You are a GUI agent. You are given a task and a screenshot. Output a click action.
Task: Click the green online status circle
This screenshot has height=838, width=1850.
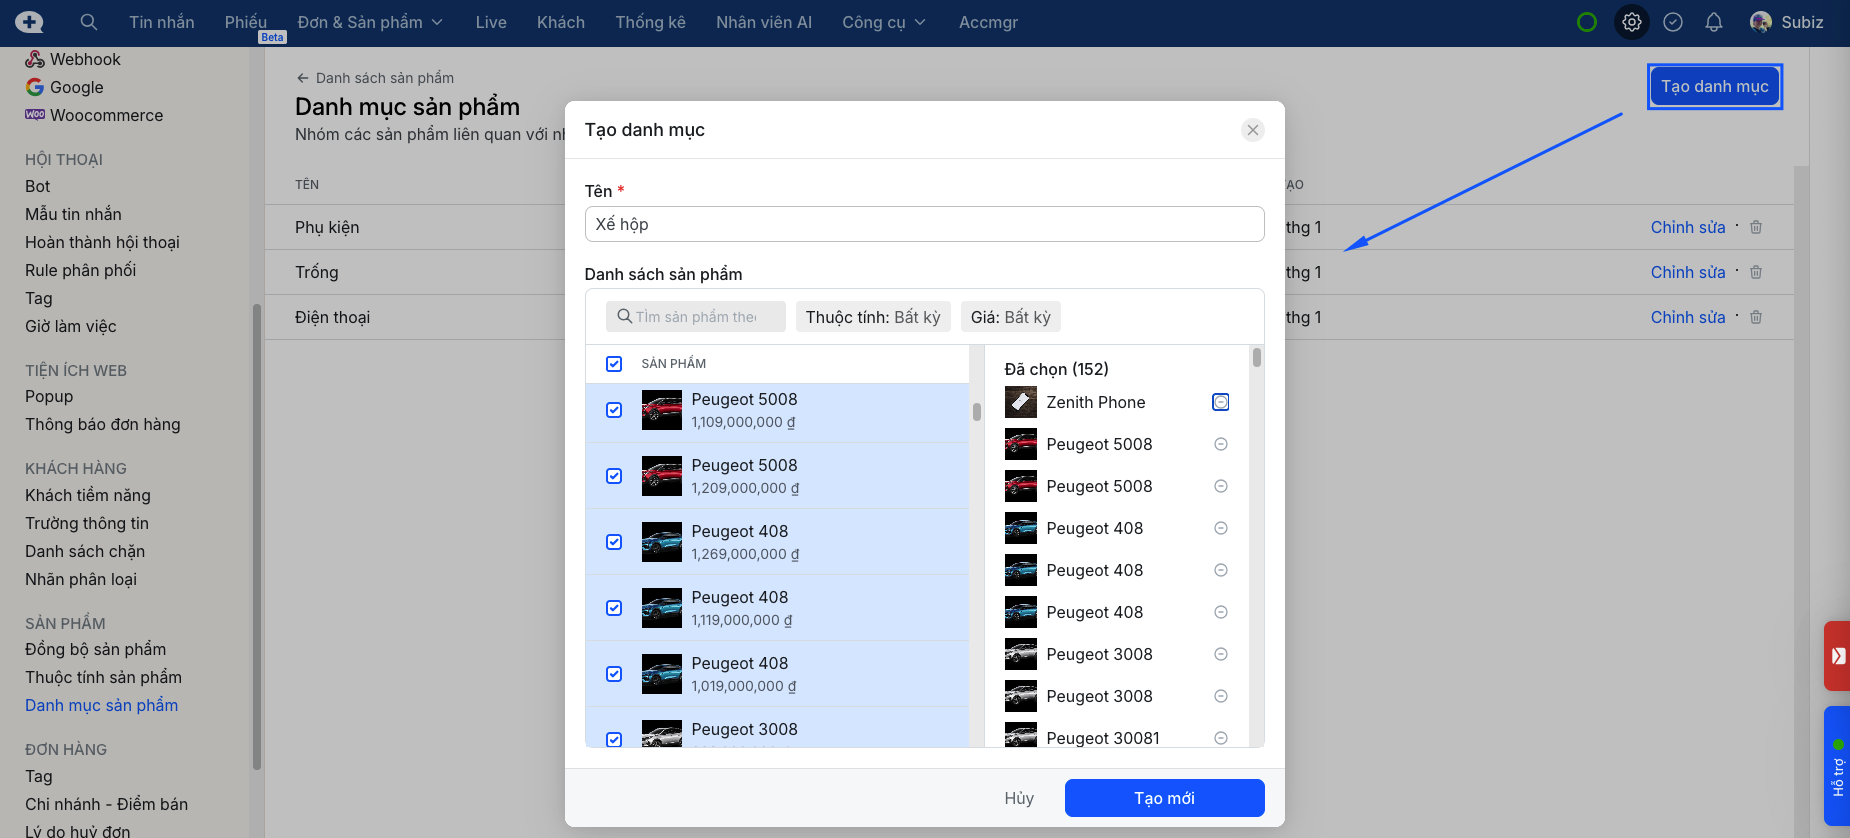(1587, 22)
